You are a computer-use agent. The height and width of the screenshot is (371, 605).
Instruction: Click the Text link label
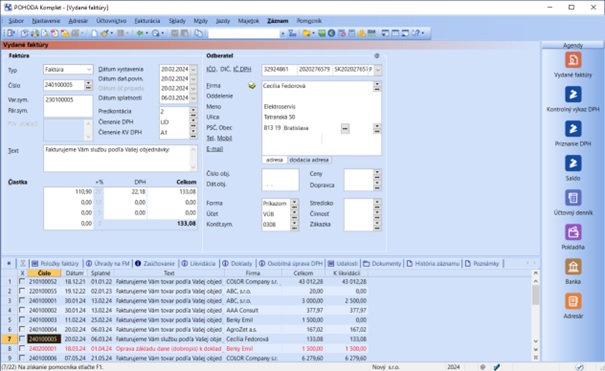click(x=14, y=151)
